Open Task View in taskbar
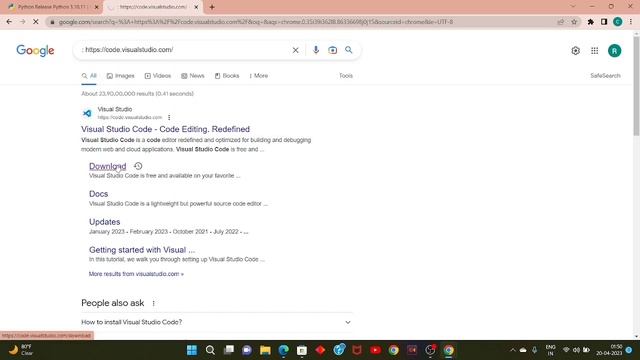 229,350
